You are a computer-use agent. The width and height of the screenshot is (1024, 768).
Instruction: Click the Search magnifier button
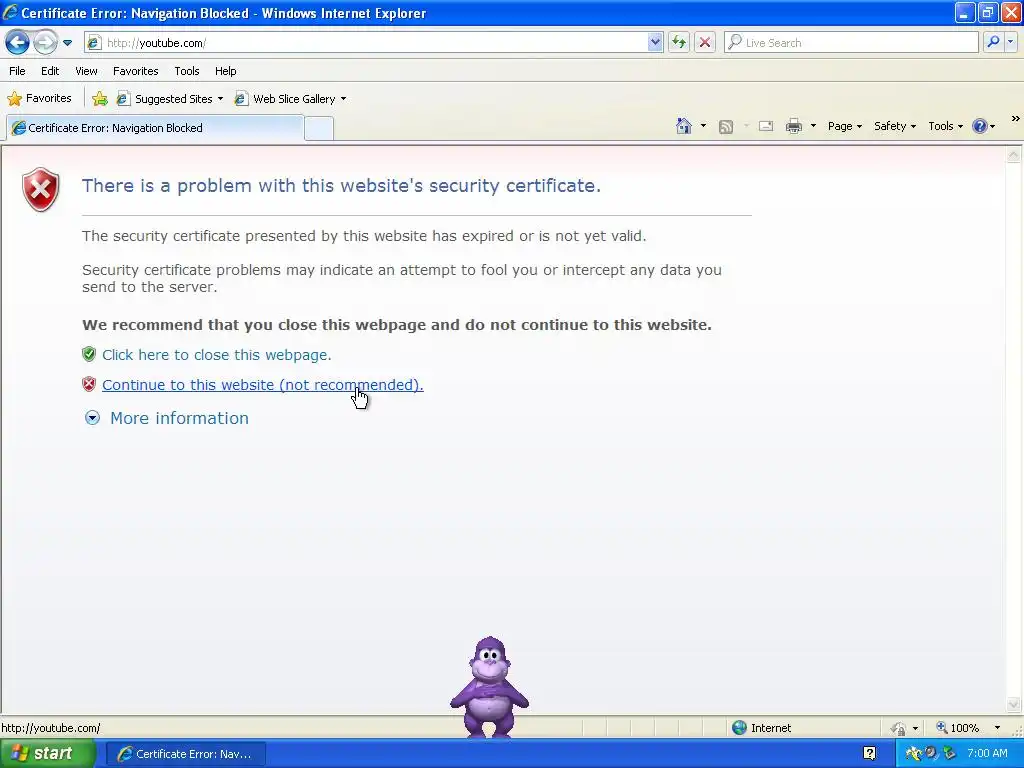point(993,42)
